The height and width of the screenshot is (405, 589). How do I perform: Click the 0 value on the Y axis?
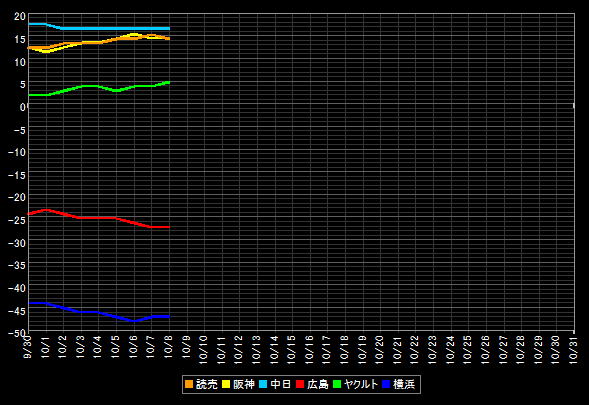tap(23, 107)
